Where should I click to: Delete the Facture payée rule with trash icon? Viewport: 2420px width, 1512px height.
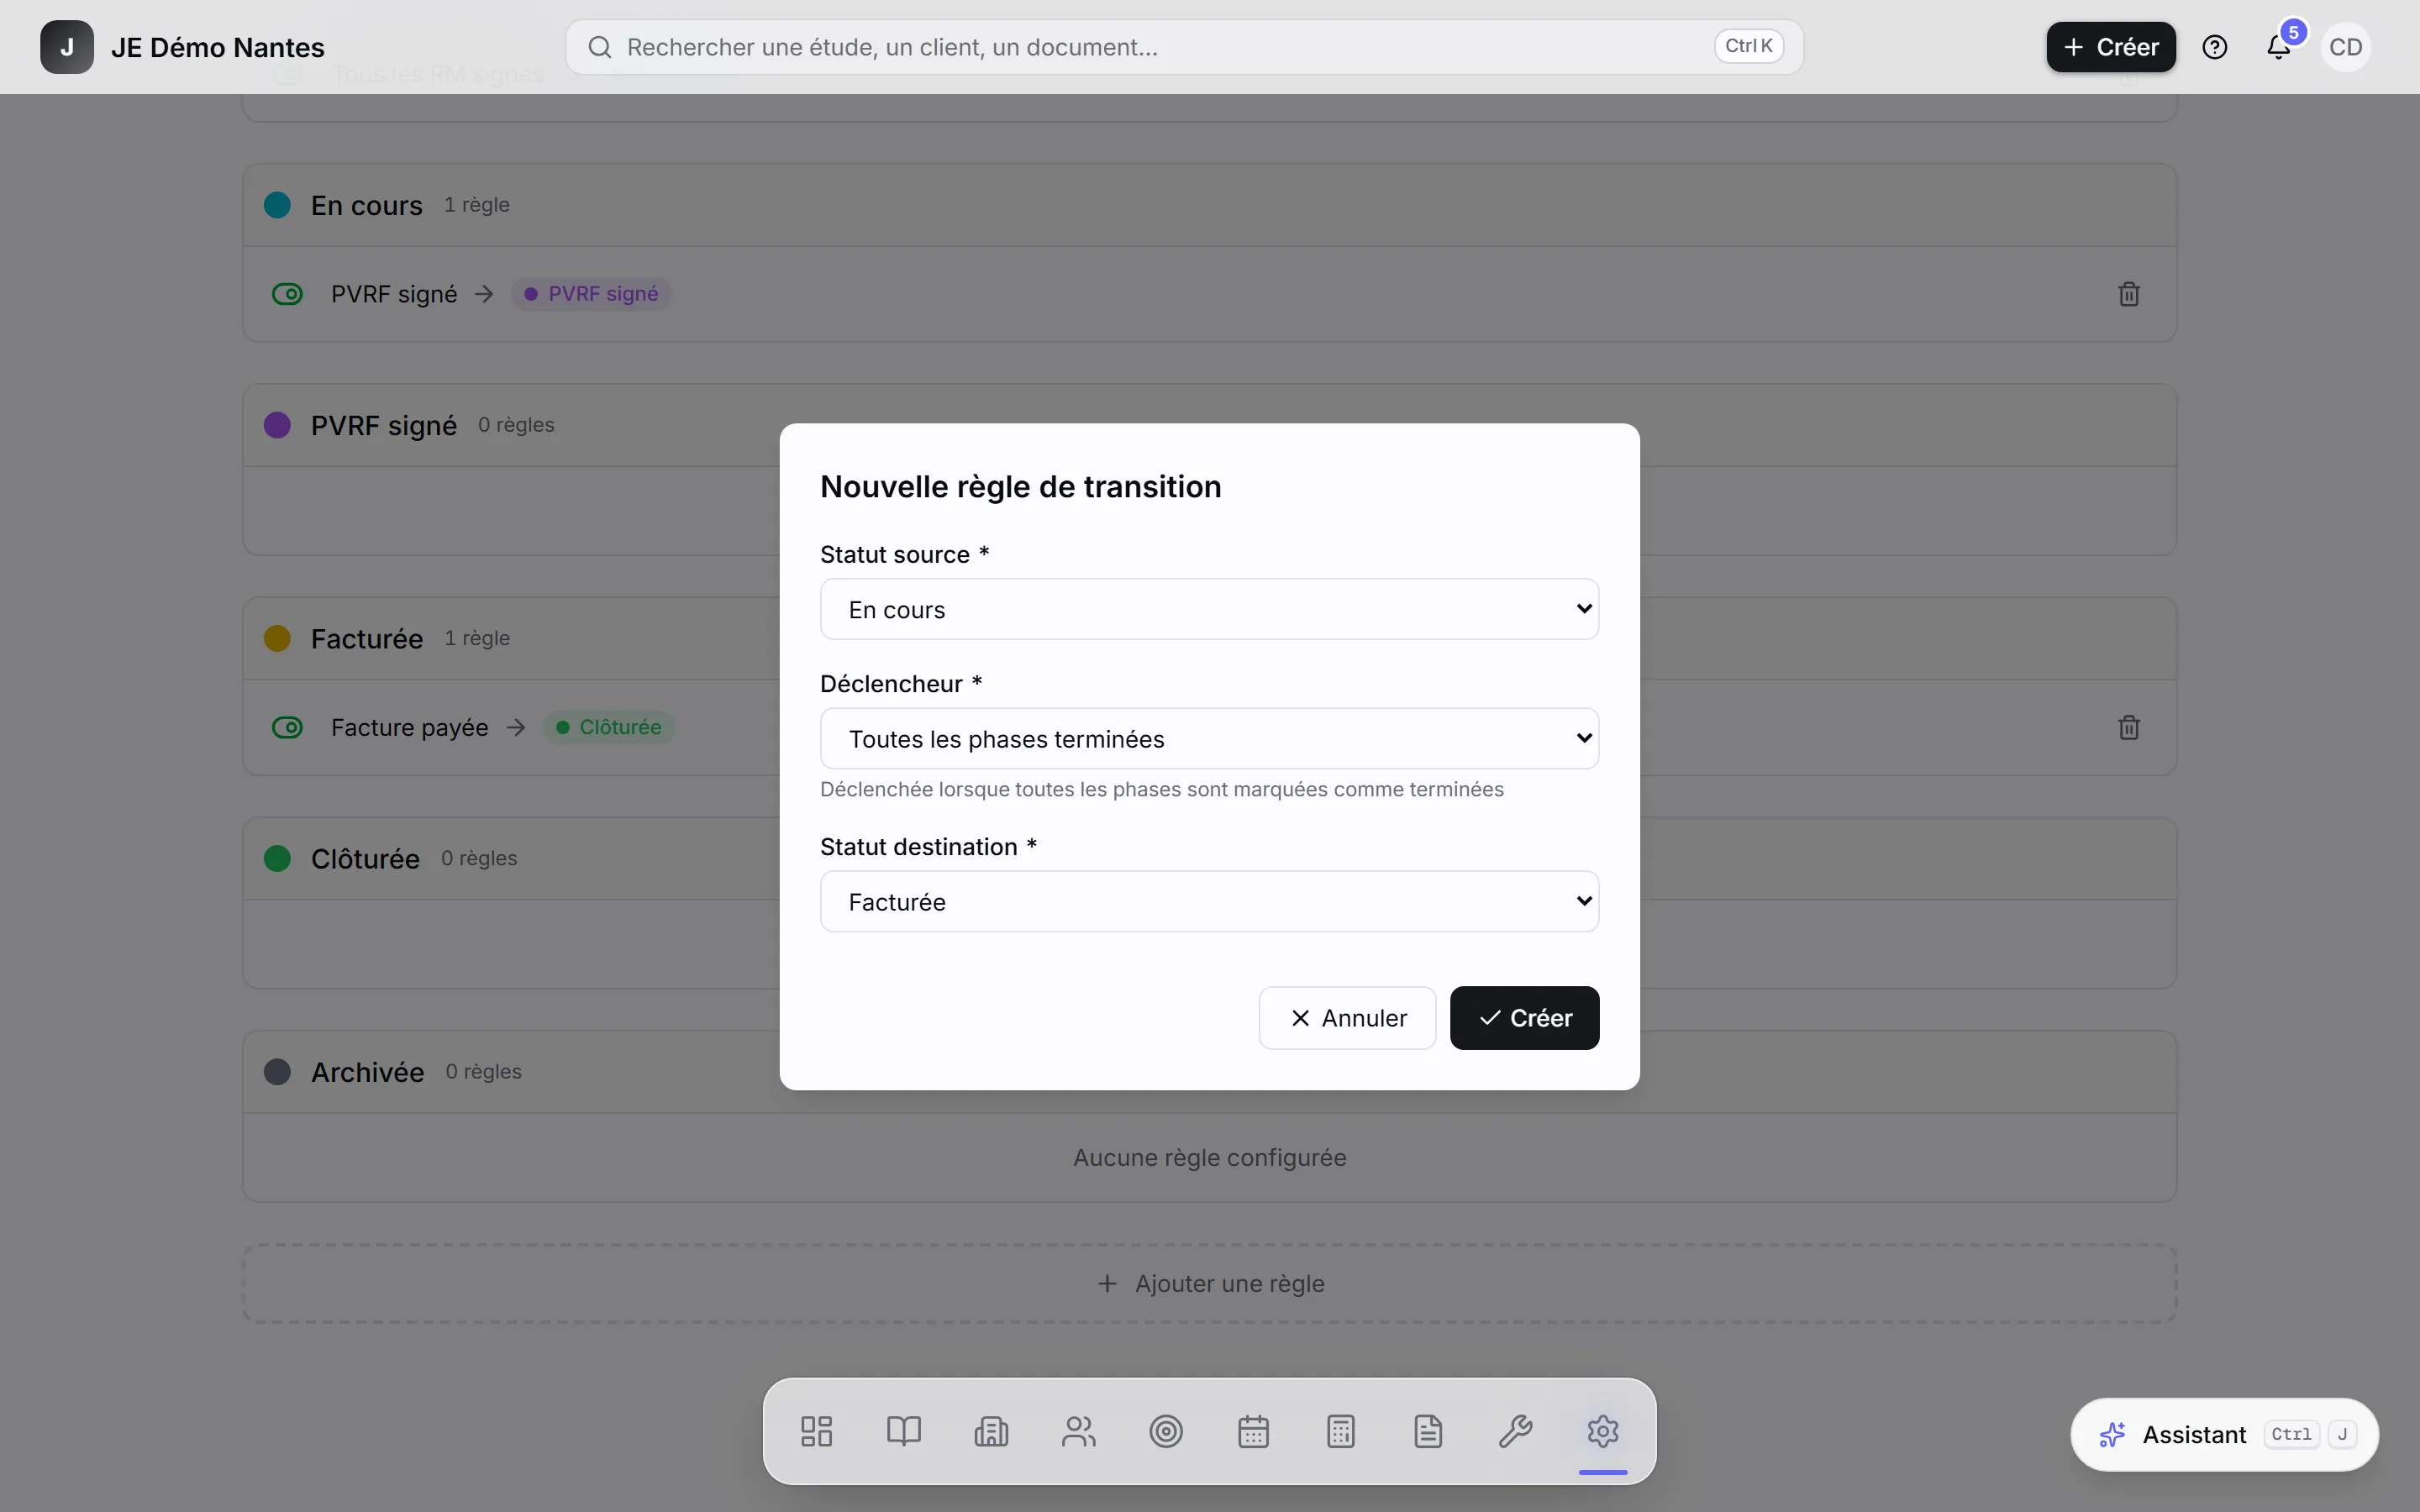2129,727
